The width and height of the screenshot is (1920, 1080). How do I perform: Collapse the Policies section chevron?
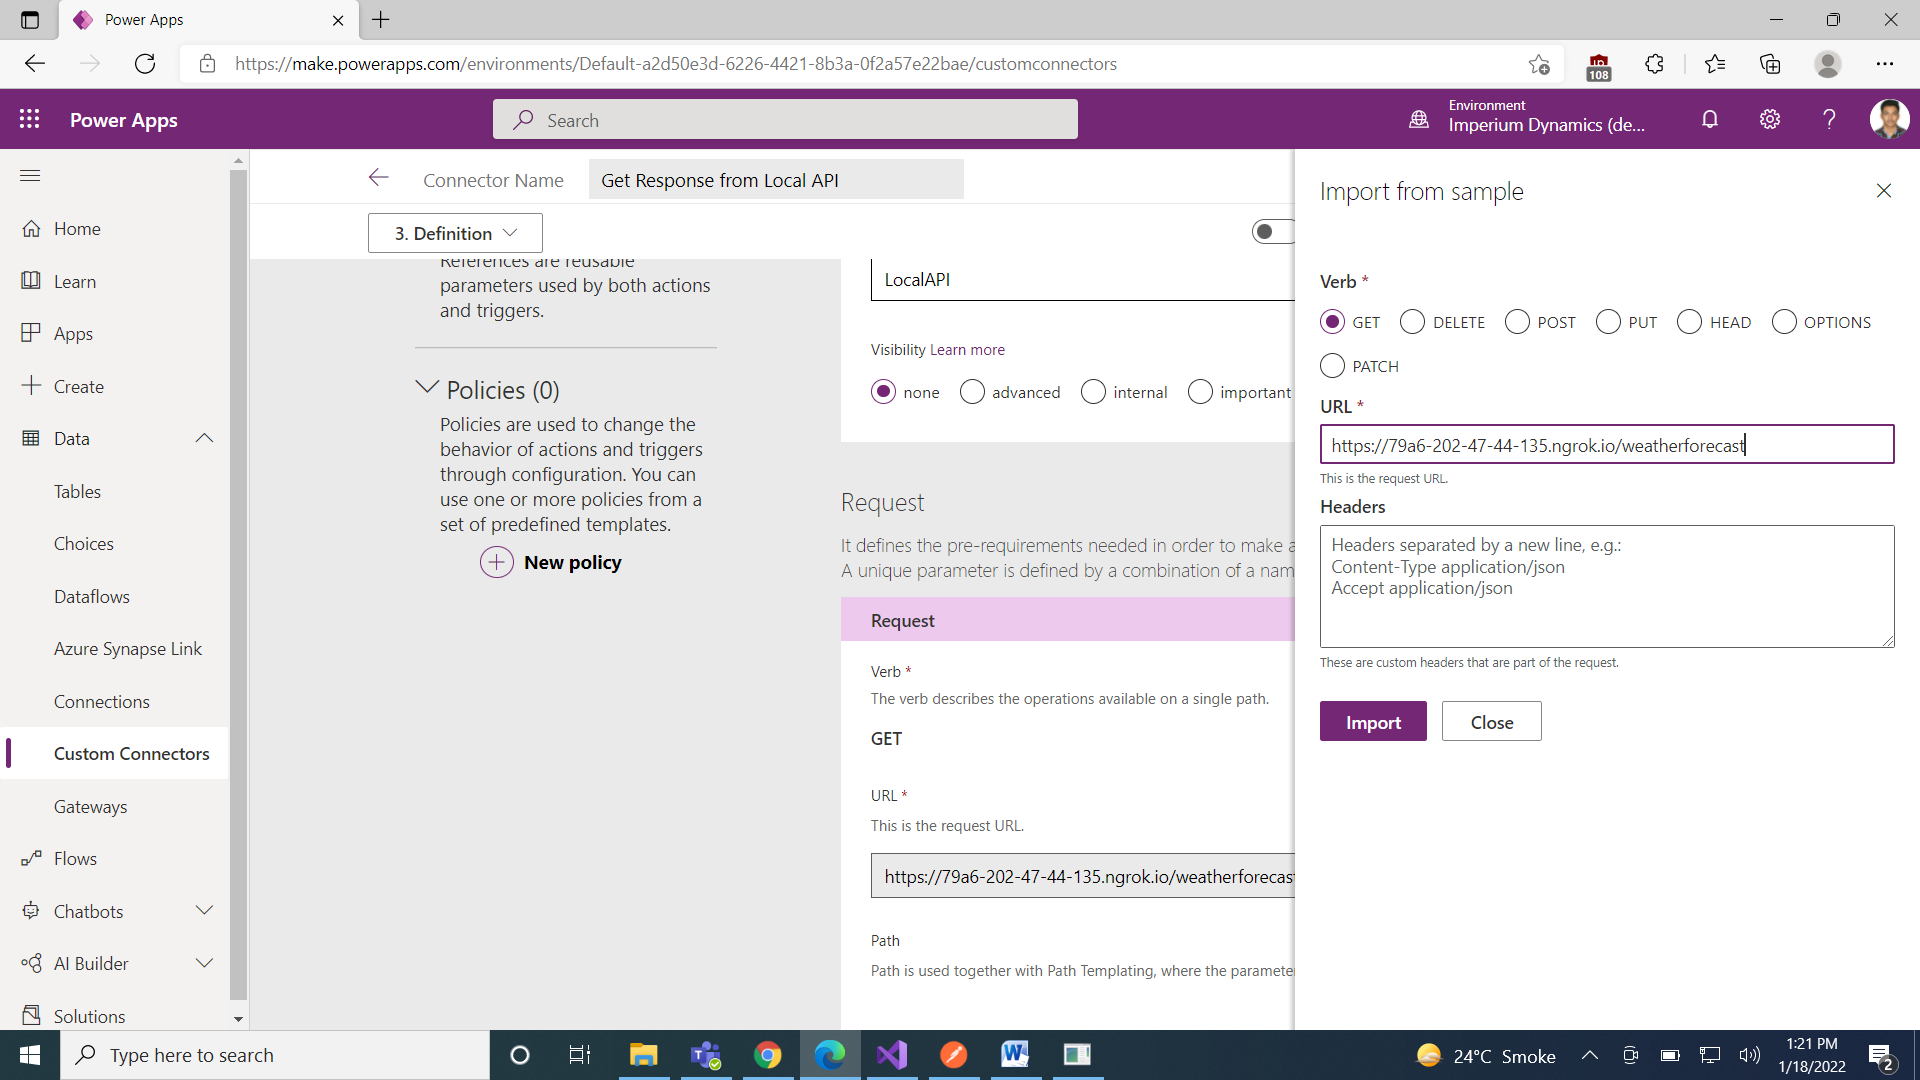427,388
